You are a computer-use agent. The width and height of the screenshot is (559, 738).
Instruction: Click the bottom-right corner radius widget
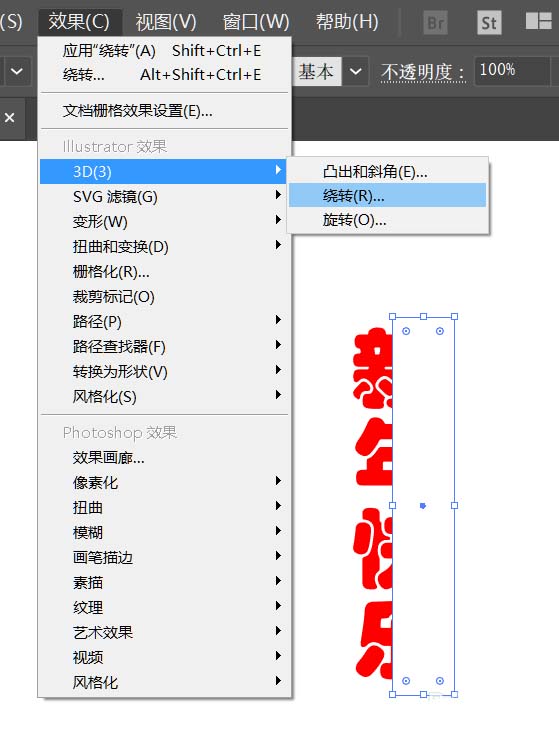click(440, 681)
